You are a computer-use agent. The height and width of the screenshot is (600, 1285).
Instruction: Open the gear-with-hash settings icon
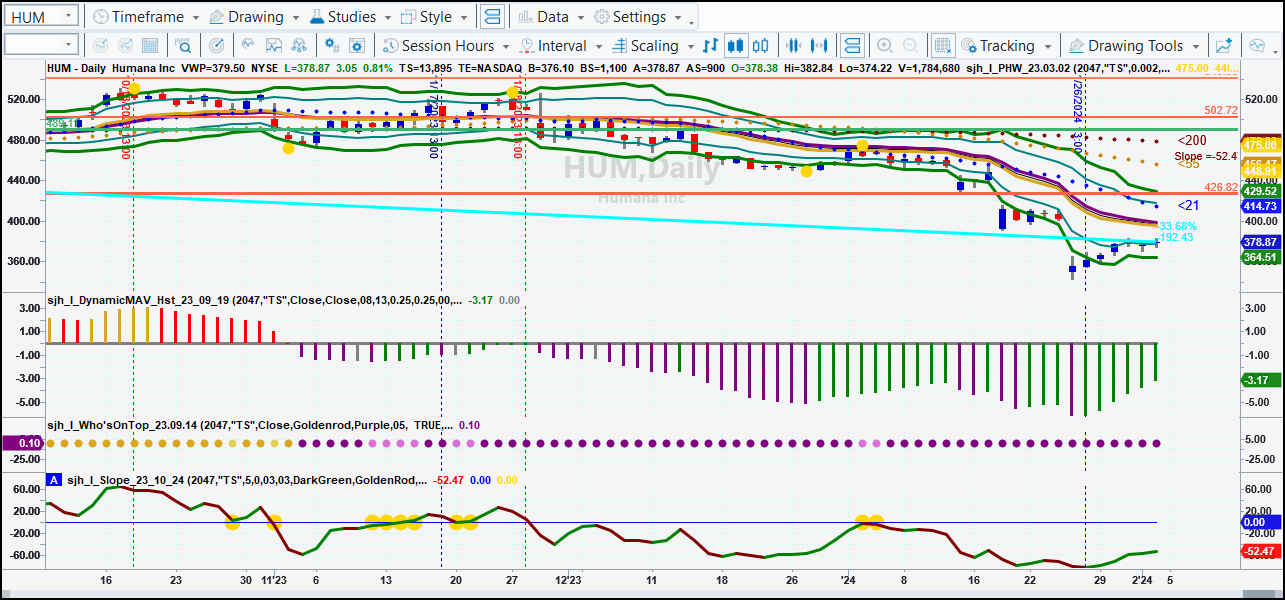click(332, 45)
